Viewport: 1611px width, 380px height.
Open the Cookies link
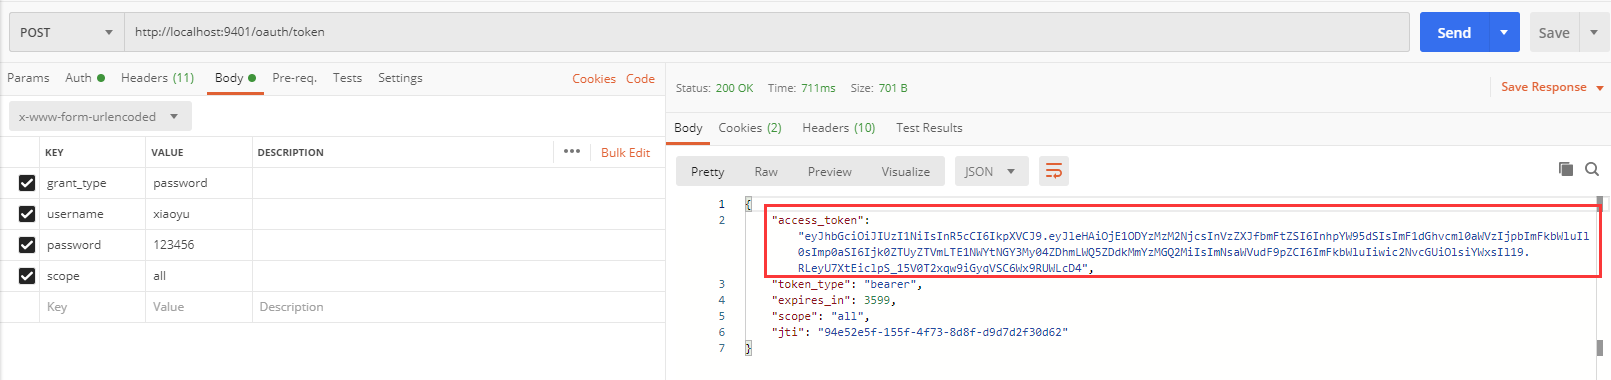pyautogui.click(x=594, y=79)
